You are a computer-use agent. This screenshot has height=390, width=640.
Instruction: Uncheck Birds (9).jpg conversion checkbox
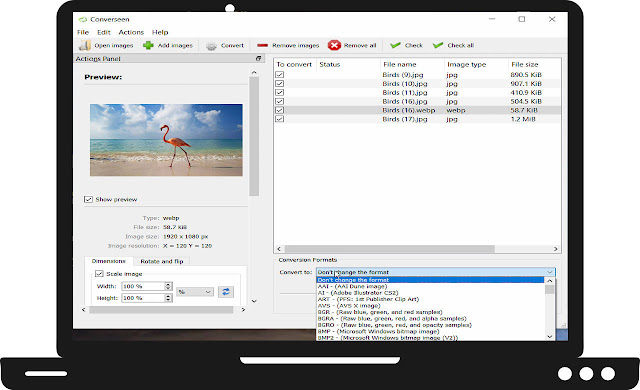point(280,75)
